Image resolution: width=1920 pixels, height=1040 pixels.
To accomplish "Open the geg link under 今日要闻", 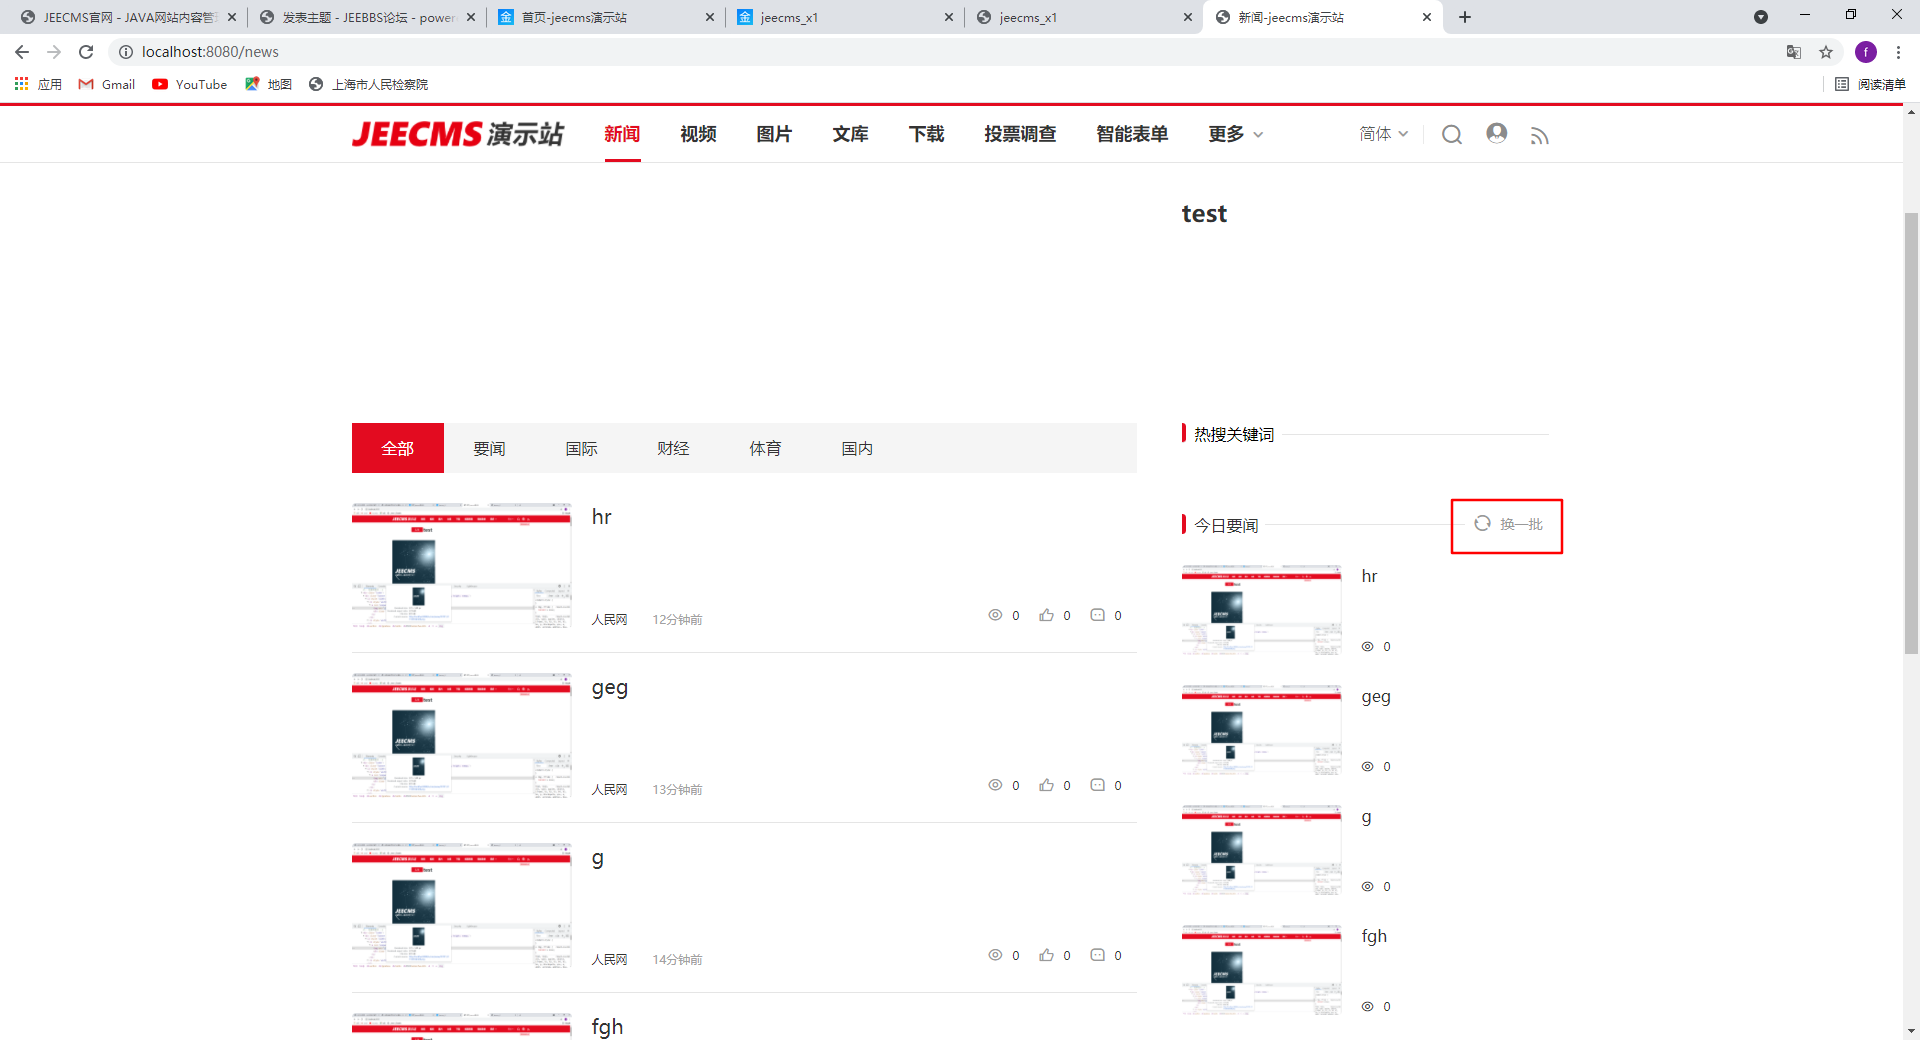I will point(1376,697).
